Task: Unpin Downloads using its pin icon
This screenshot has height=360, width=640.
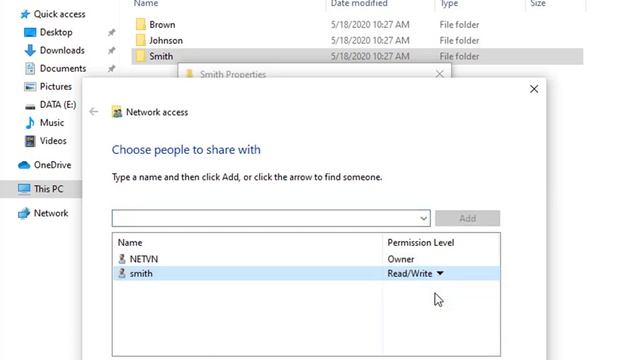Action: 111,50
